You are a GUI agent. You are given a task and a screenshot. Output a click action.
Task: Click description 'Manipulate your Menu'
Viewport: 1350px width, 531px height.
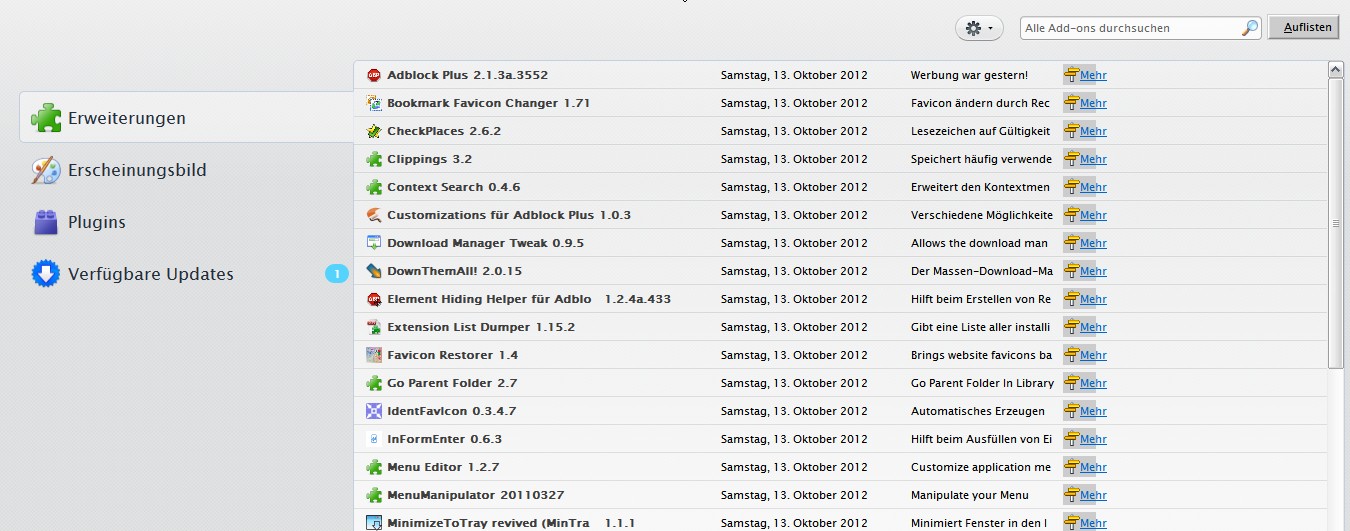(x=972, y=495)
